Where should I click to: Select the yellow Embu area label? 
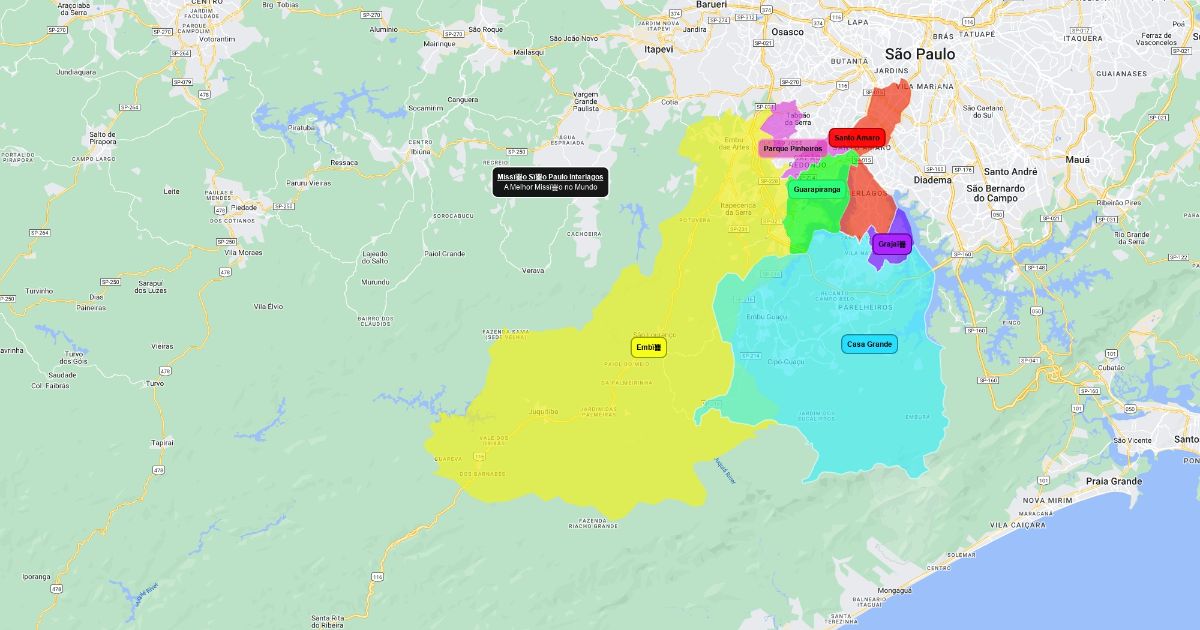coord(648,347)
